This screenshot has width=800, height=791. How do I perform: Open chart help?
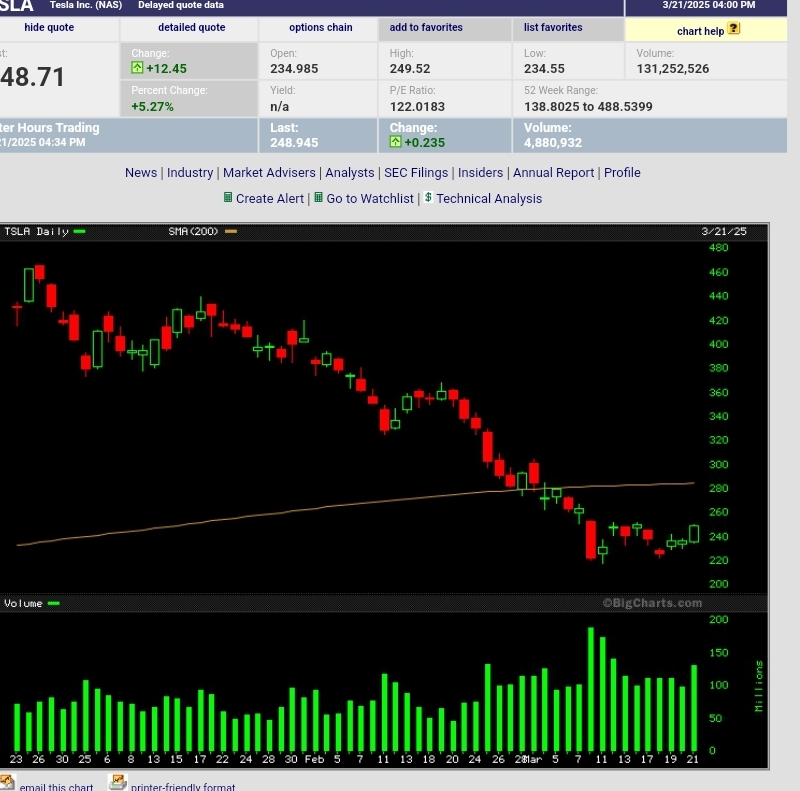click(x=700, y=31)
